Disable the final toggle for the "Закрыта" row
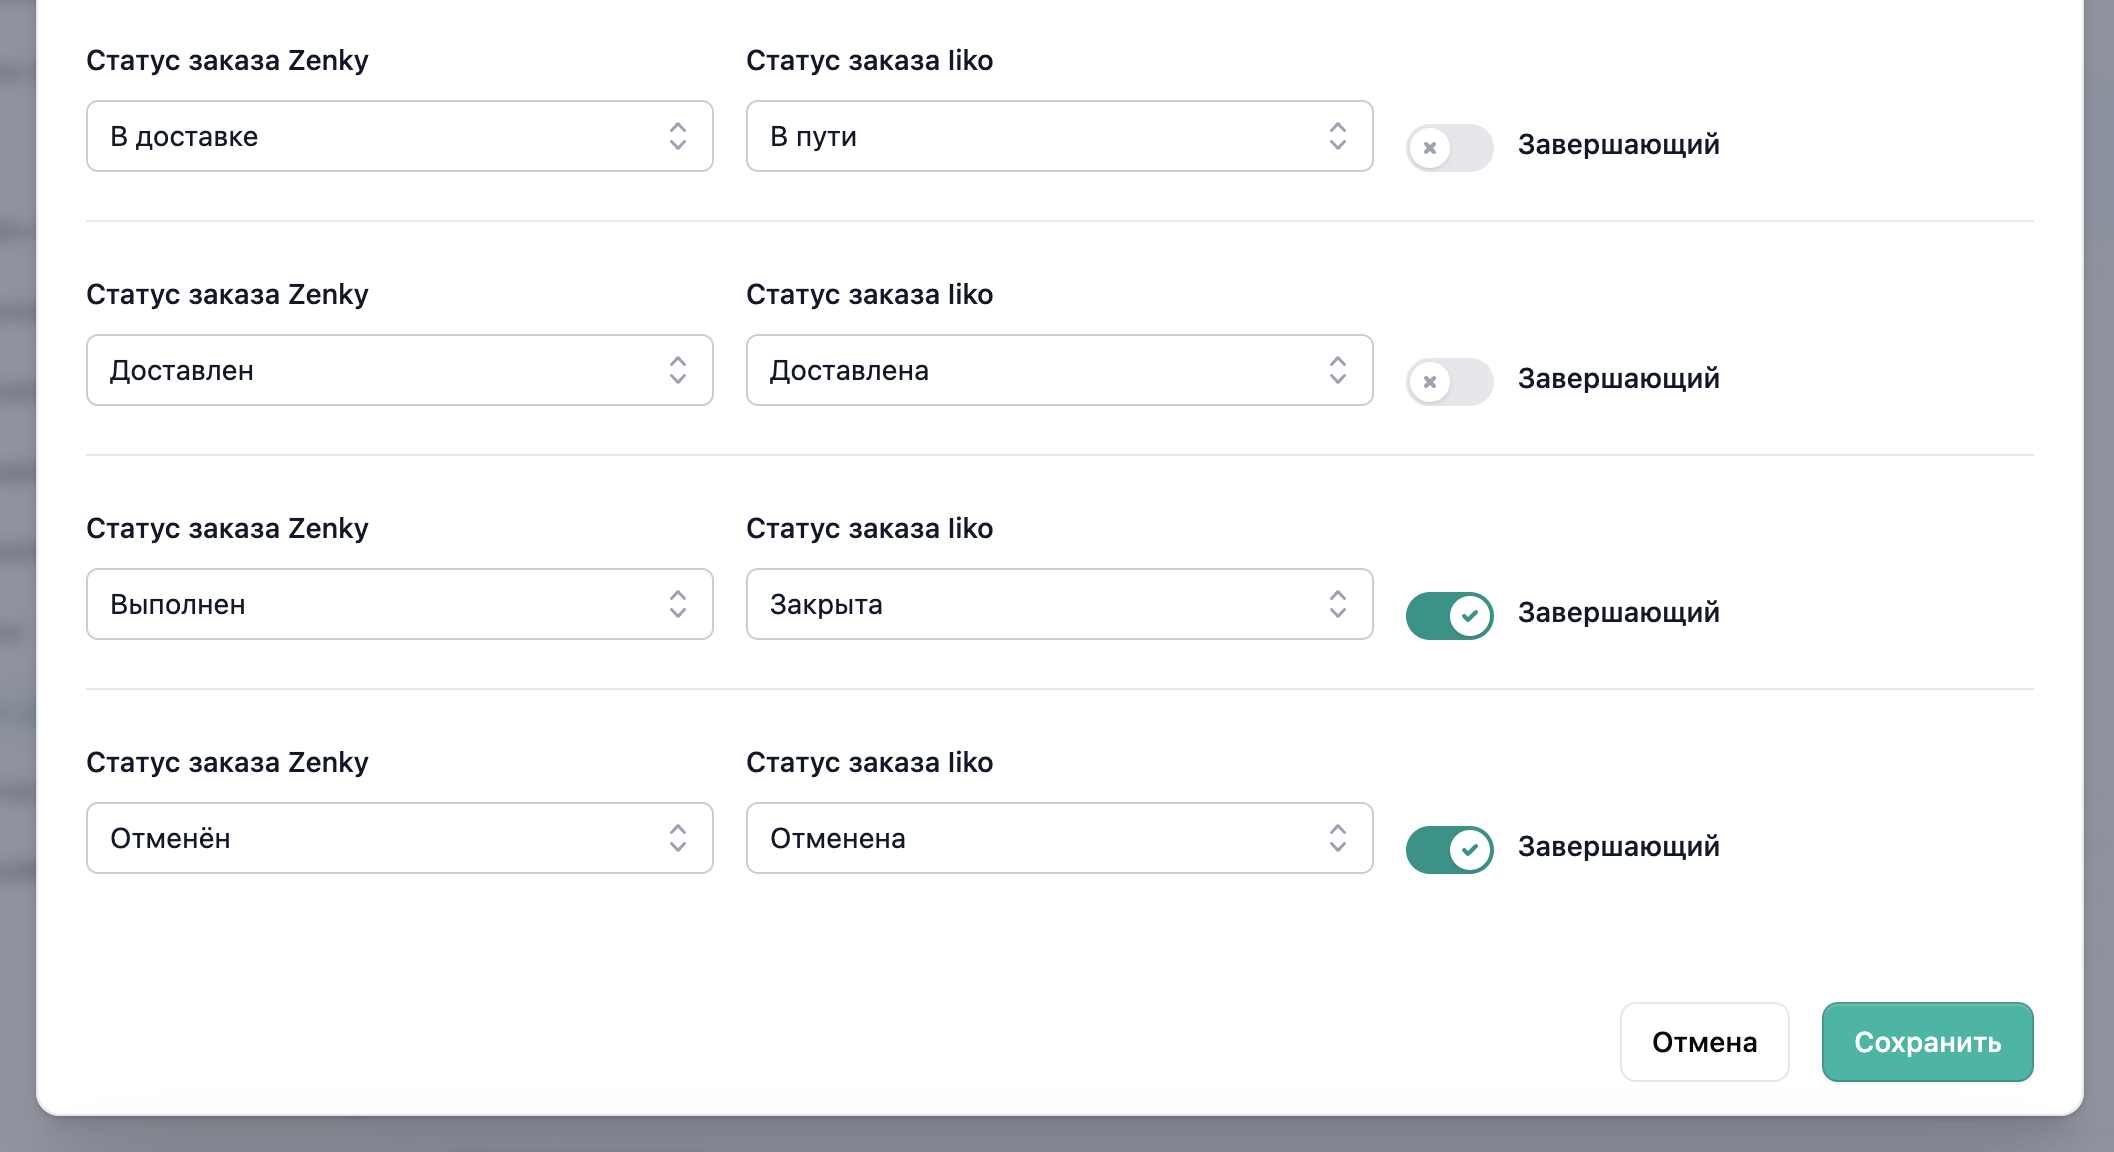 [1449, 615]
